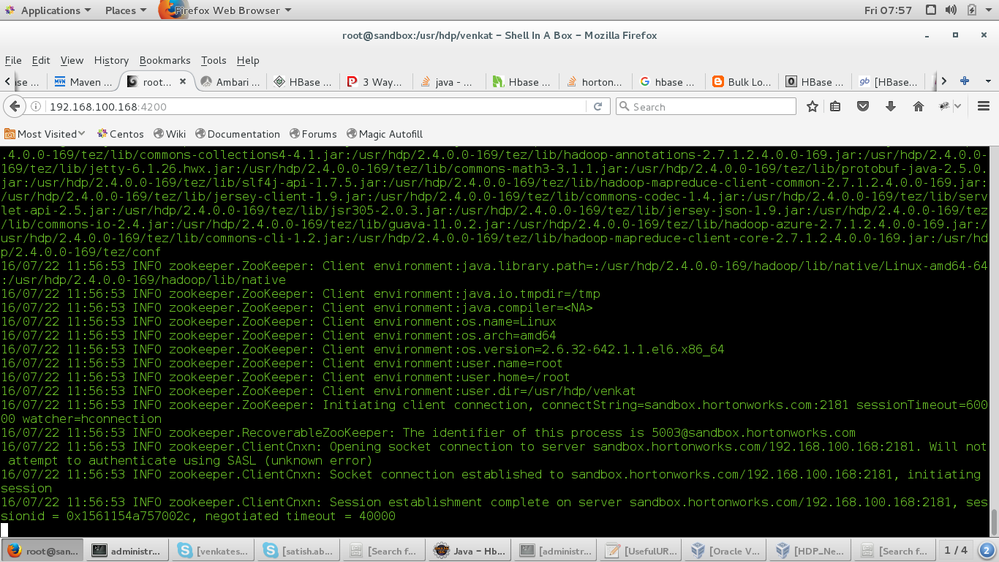The image size is (999, 562).
Task: Open the View menu
Action: (71, 60)
